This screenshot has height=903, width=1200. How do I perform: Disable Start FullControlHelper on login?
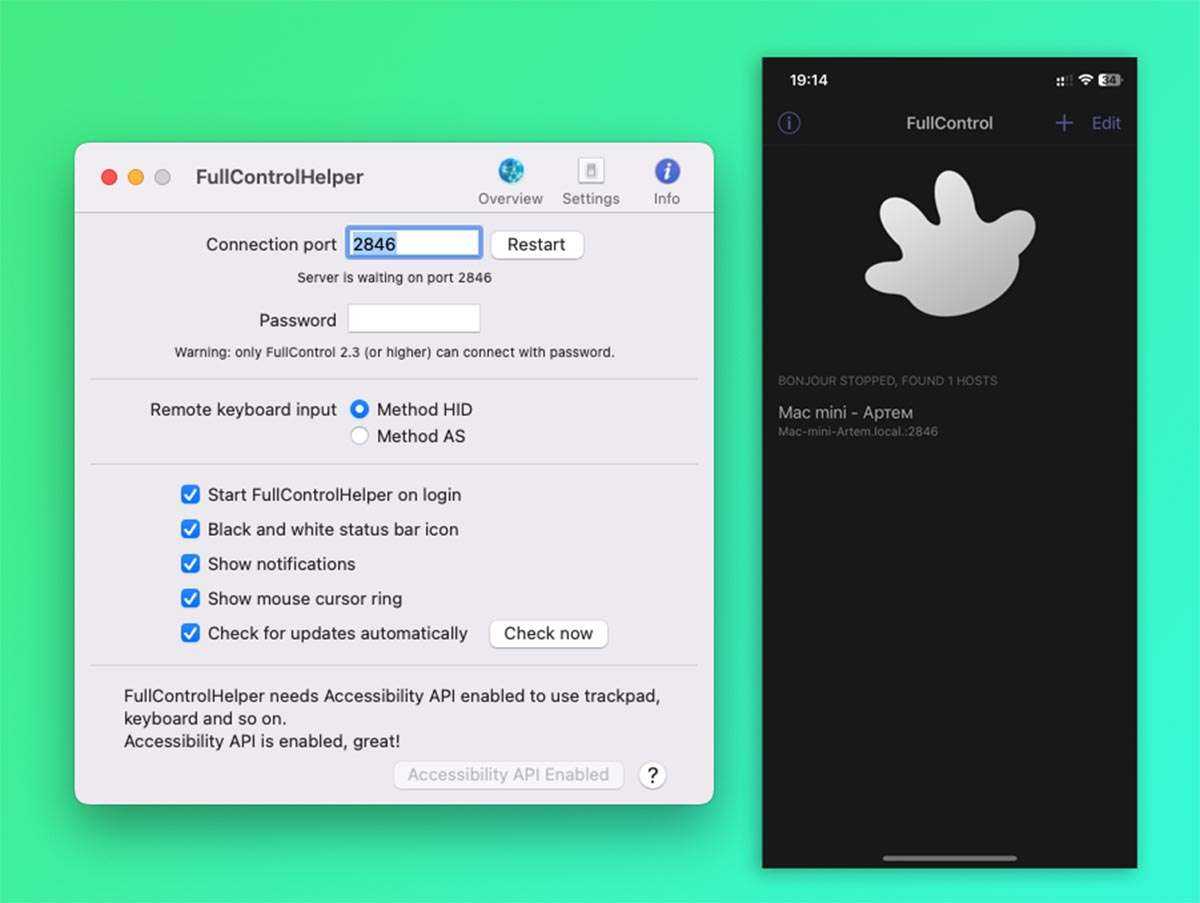click(190, 494)
